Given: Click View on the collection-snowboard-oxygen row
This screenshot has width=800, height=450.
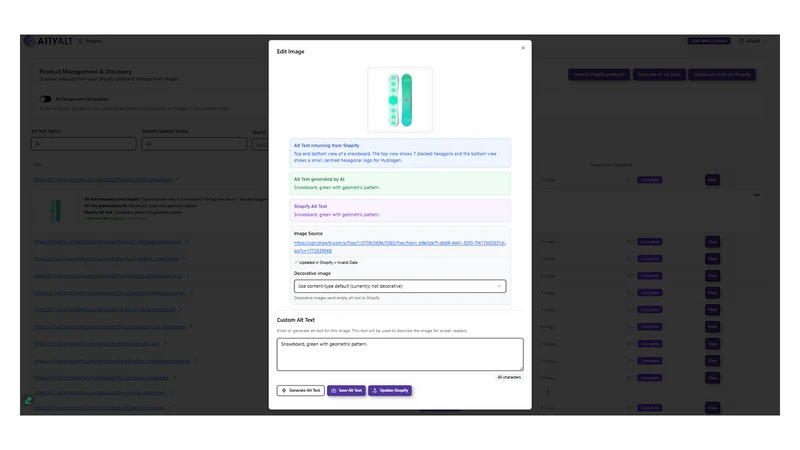Looking at the screenshot, I should 712,293.
